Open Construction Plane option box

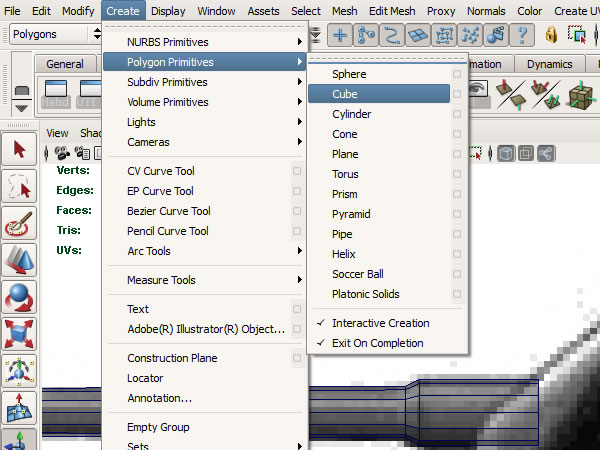tap(297, 358)
